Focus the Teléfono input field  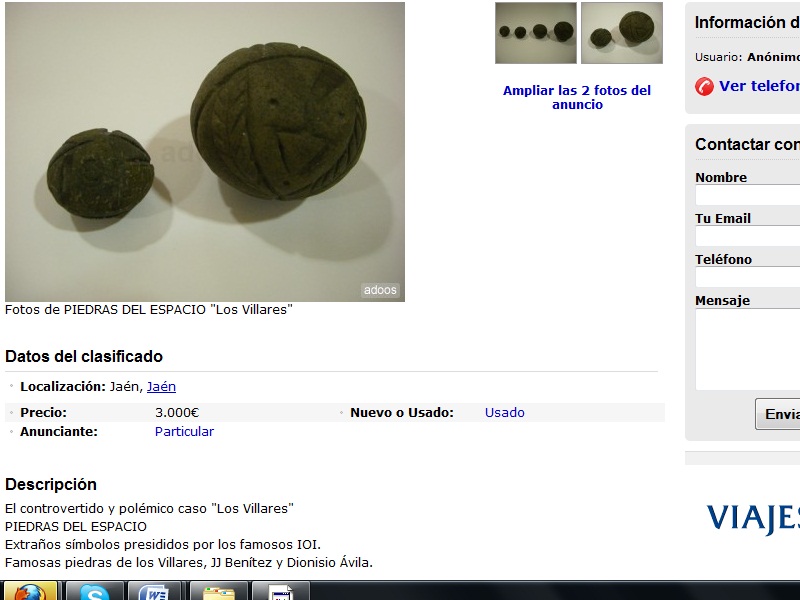click(747, 278)
